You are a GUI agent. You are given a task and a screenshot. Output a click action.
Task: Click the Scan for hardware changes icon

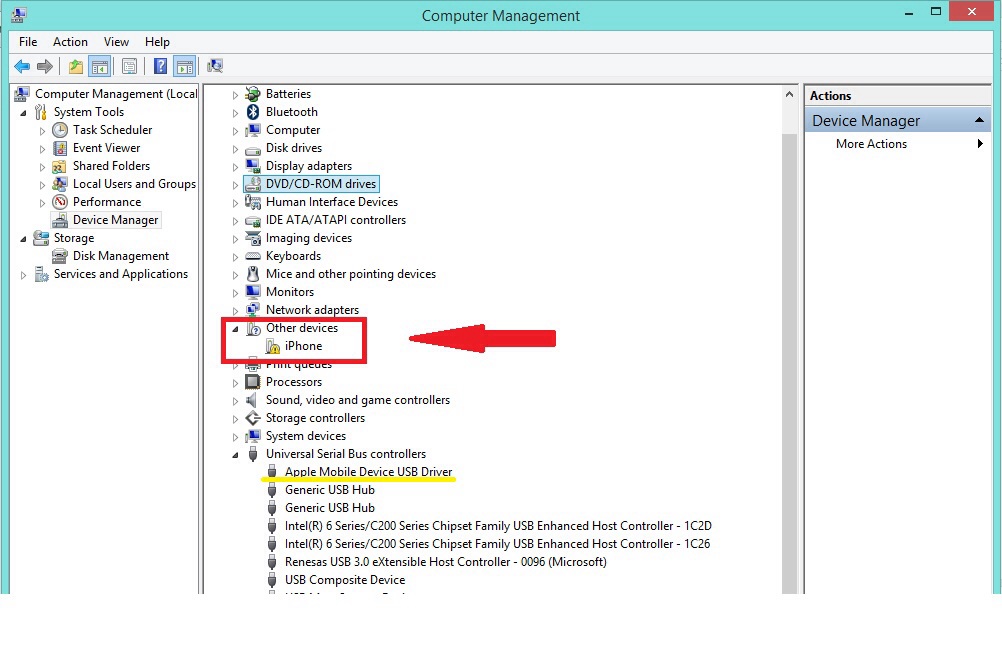[x=215, y=66]
